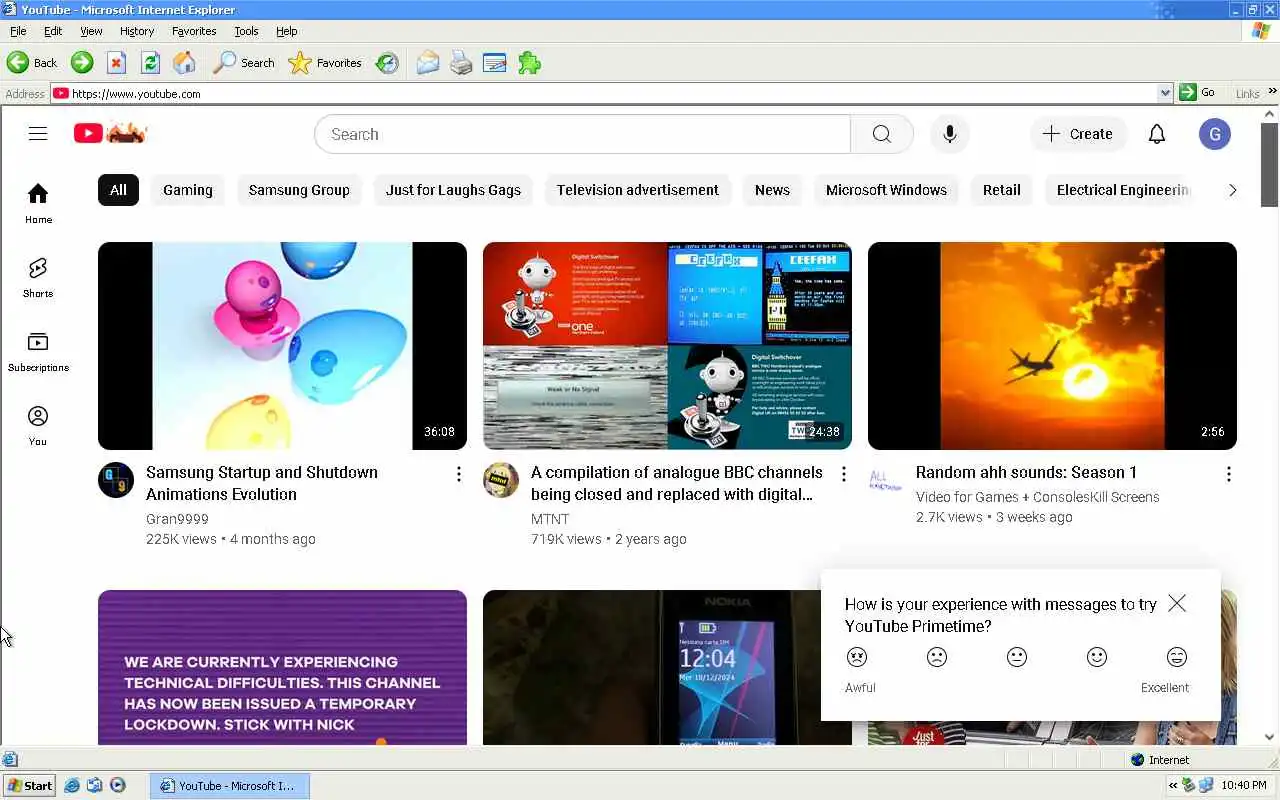Select the Television advertisement chip
Image resolution: width=1280 pixels, height=800 pixels.
click(x=638, y=190)
